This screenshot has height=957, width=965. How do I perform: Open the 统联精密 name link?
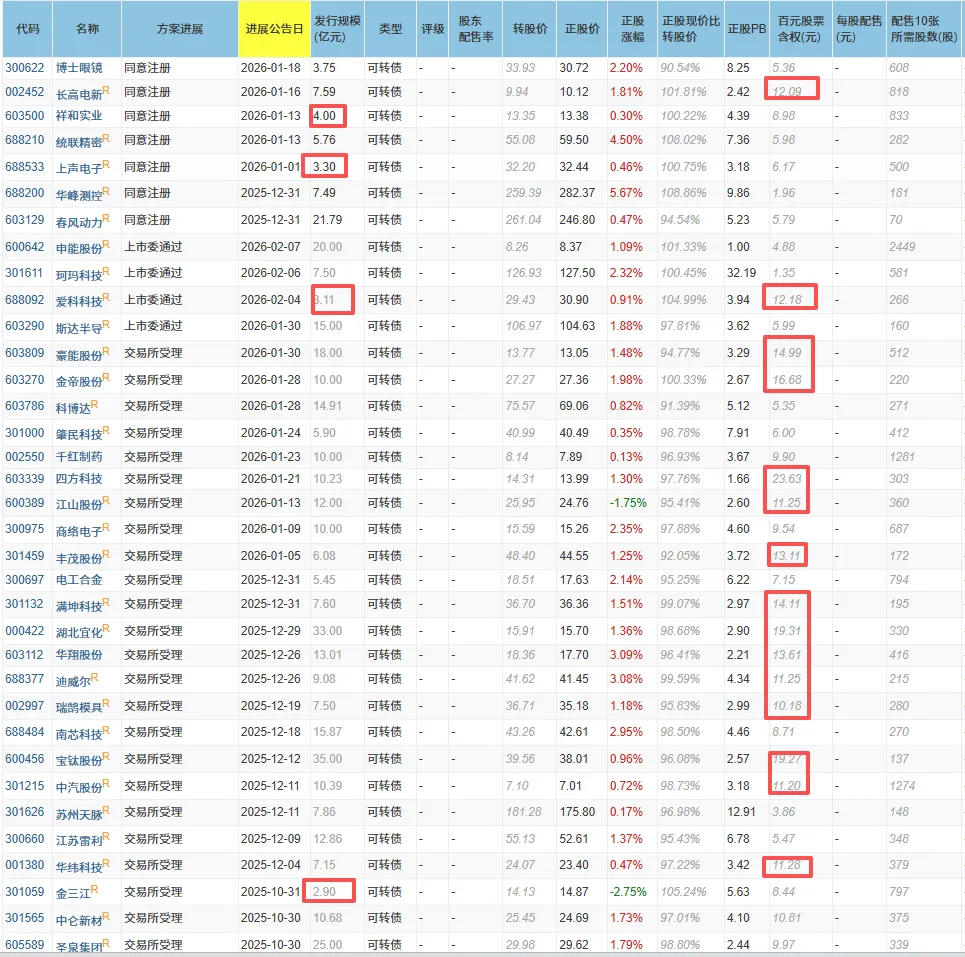[79, 142]
